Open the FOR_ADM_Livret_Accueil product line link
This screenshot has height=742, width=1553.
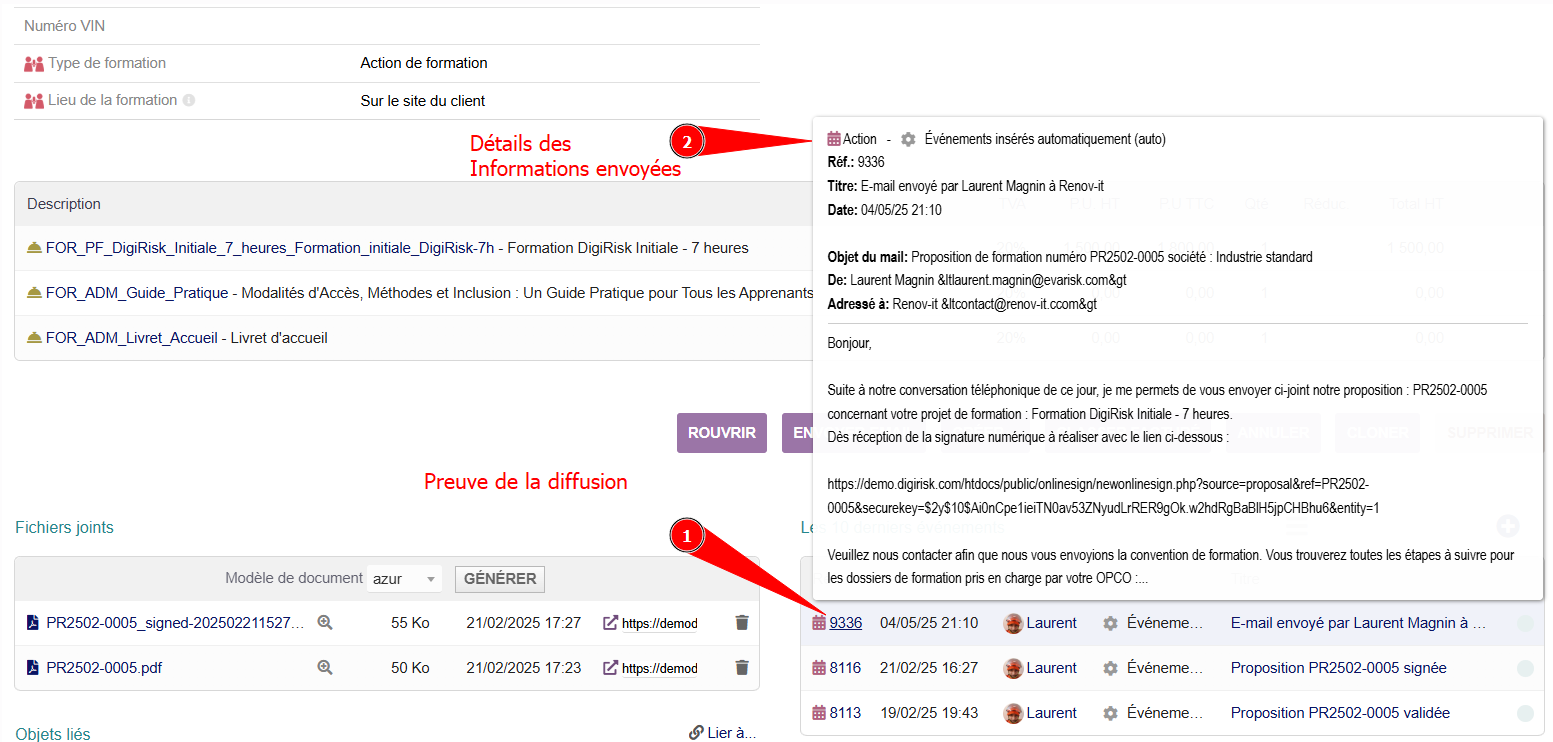(x=132, y=338)
